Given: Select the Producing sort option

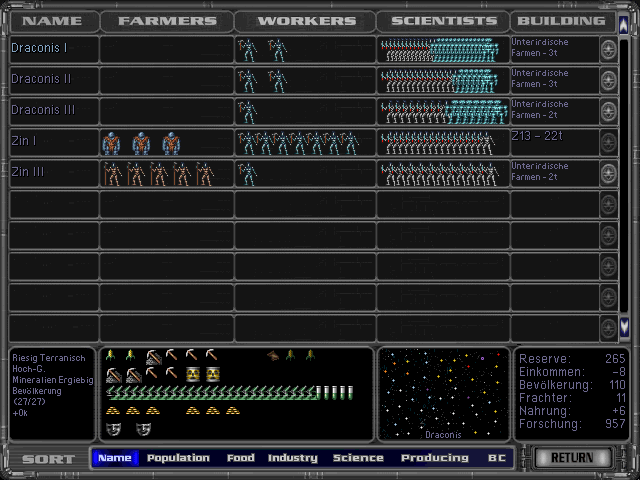Looking at the screenshot, I should point(434,458).
